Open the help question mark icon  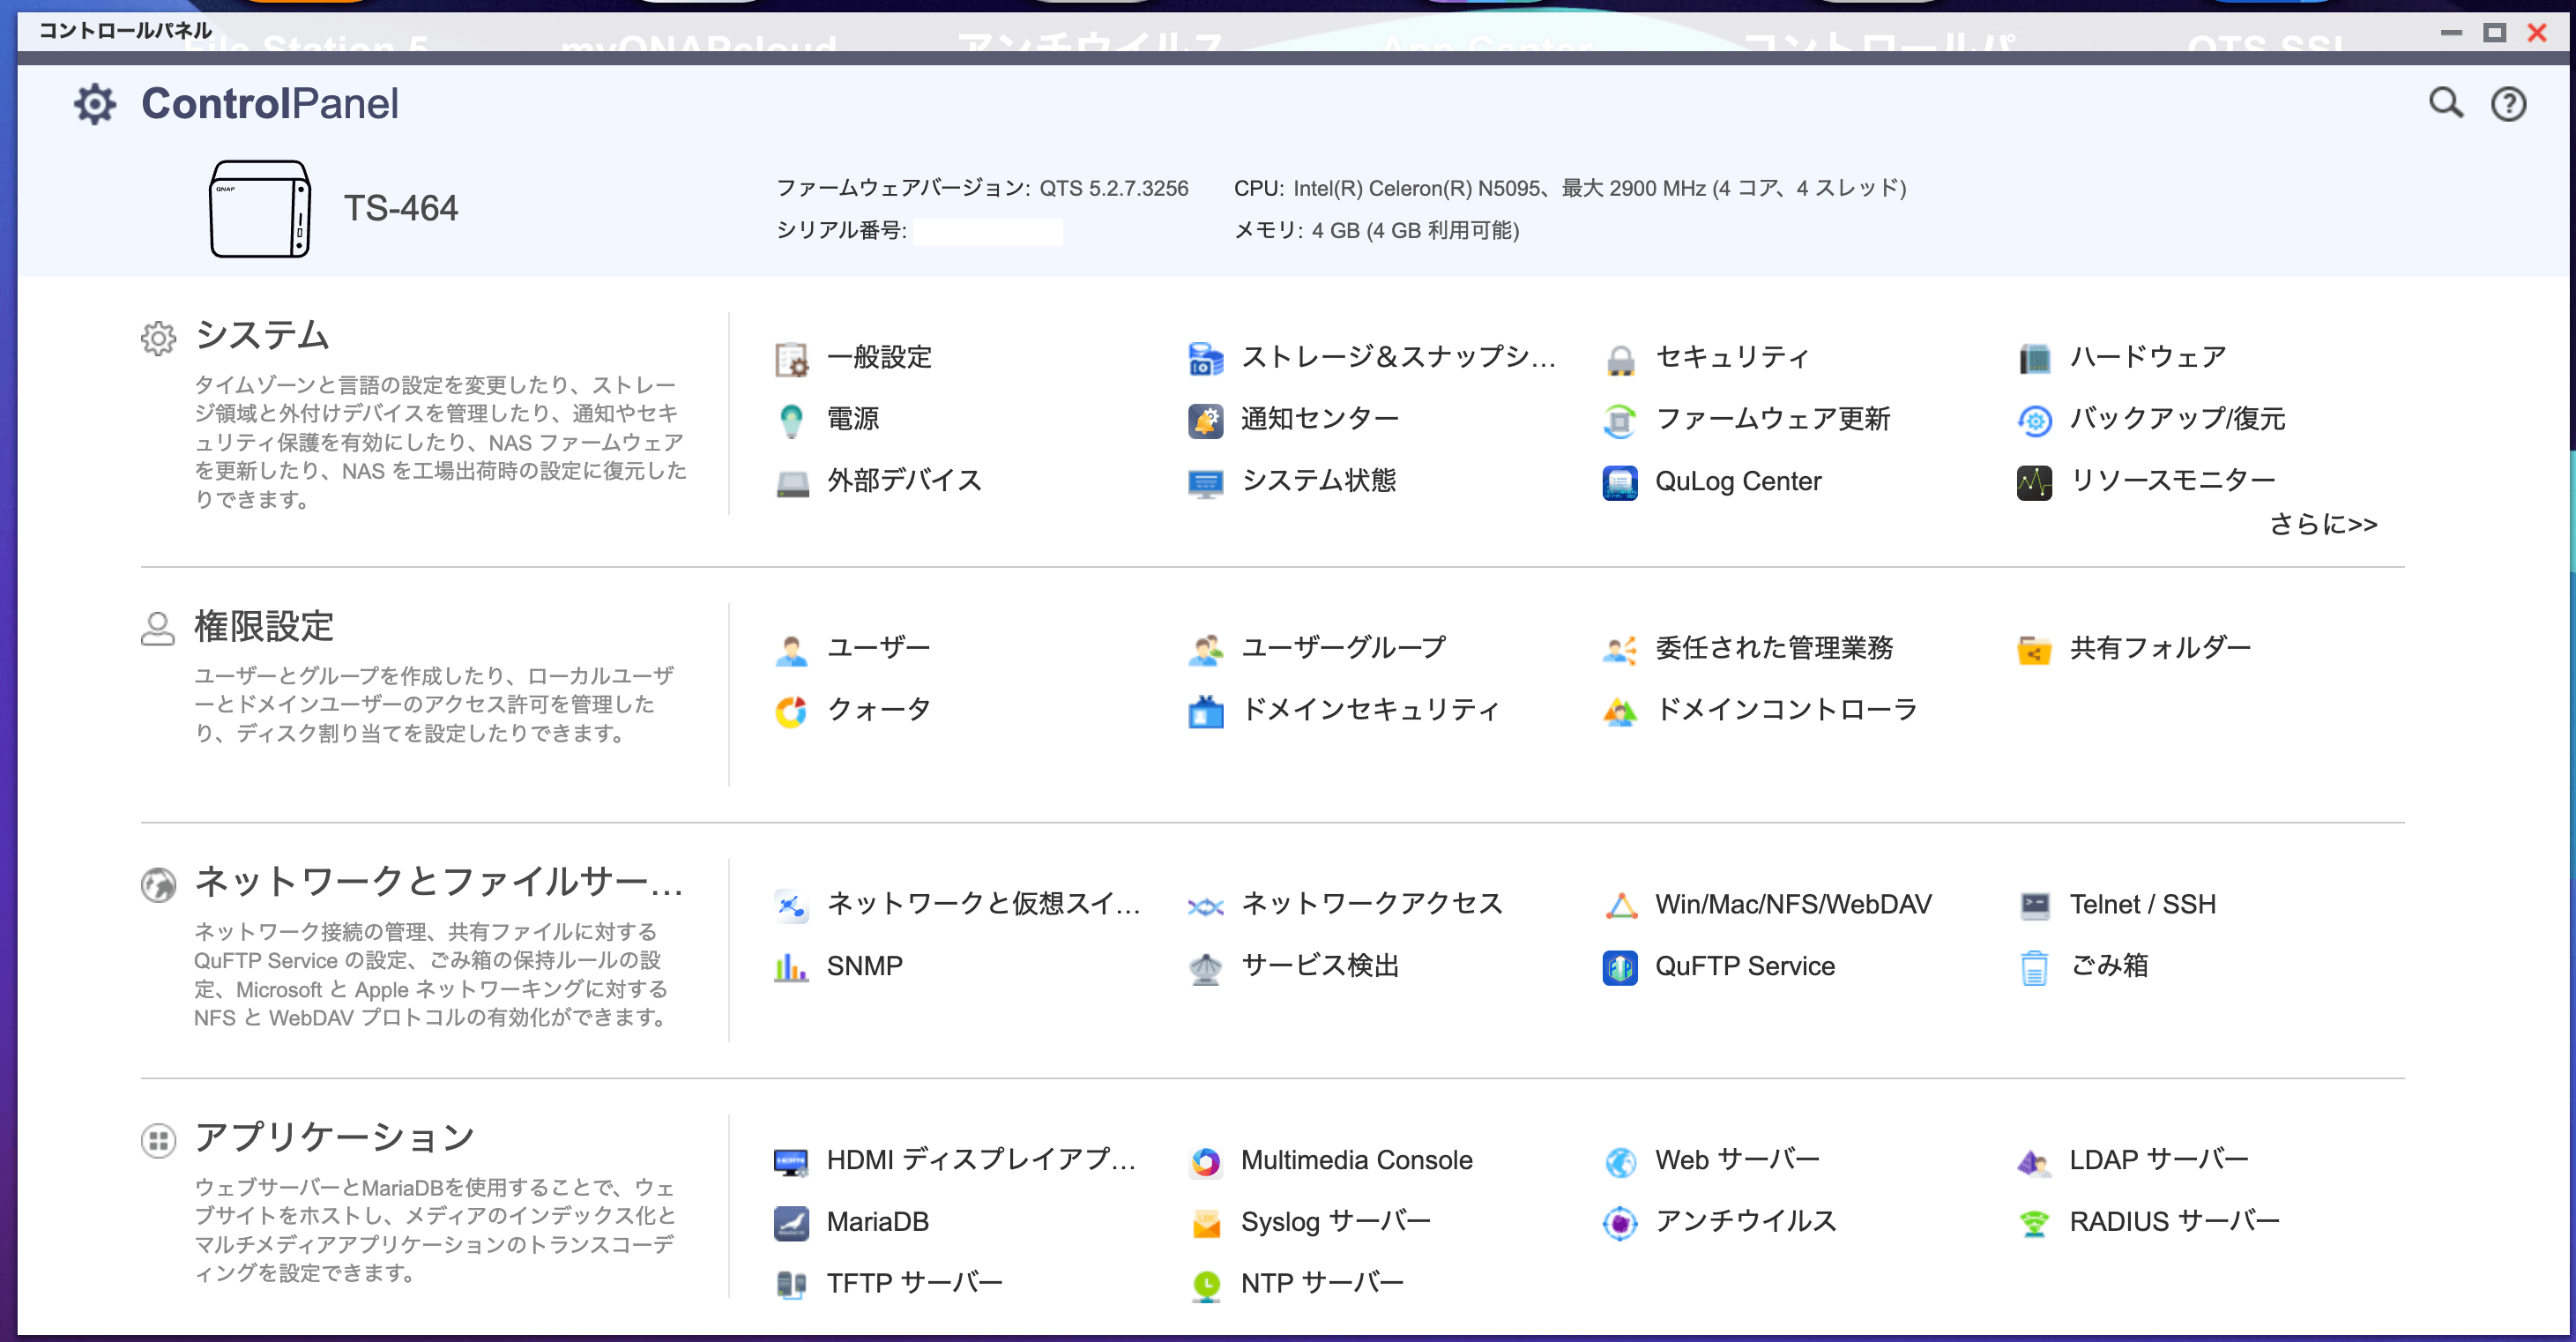pos(2508,104)
